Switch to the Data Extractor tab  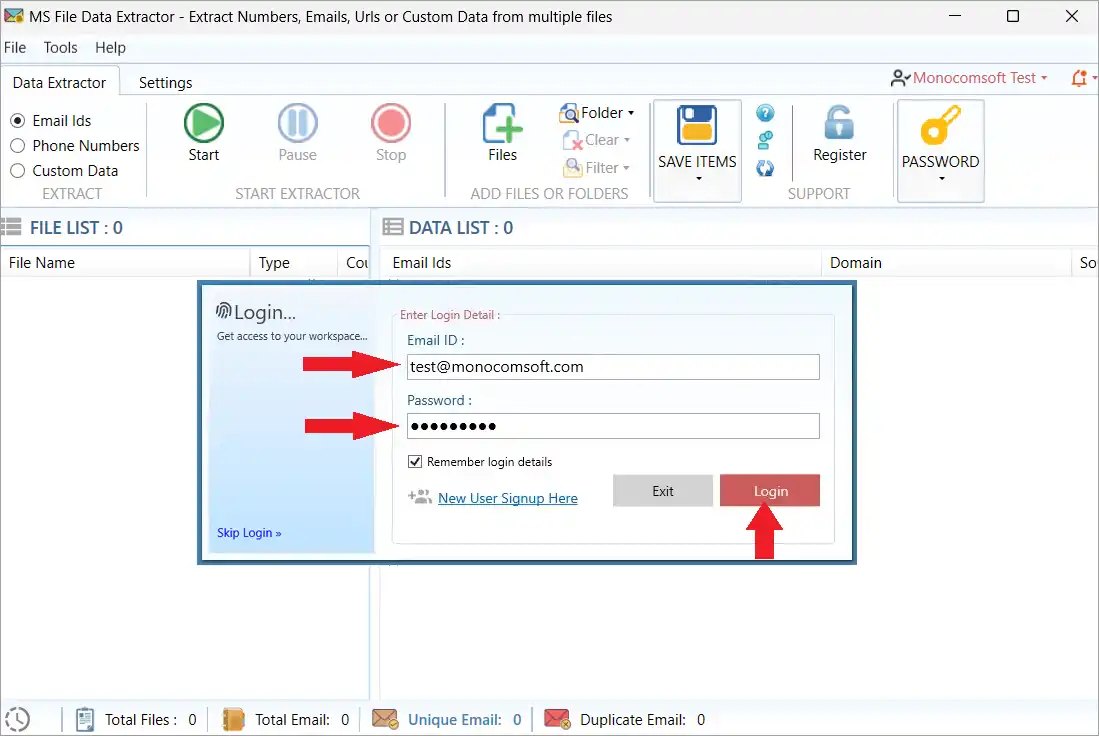point(60,83)
